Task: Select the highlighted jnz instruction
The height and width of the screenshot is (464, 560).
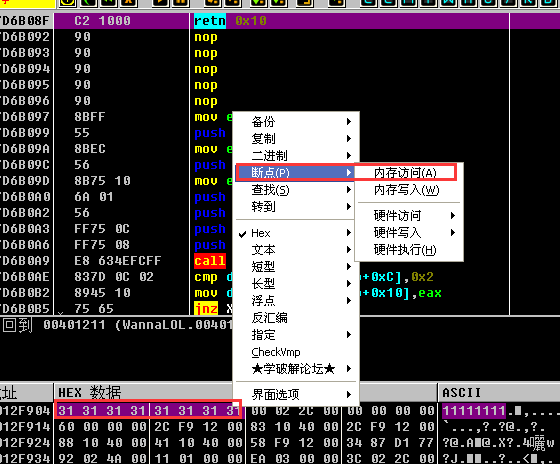Action: tap(206, 309)
